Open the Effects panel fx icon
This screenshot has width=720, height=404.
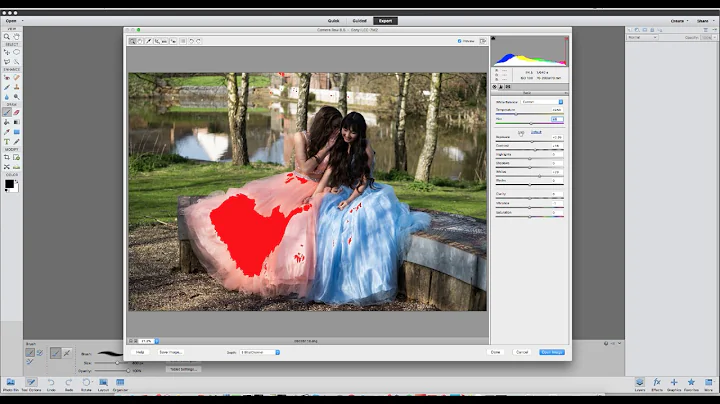657,385
